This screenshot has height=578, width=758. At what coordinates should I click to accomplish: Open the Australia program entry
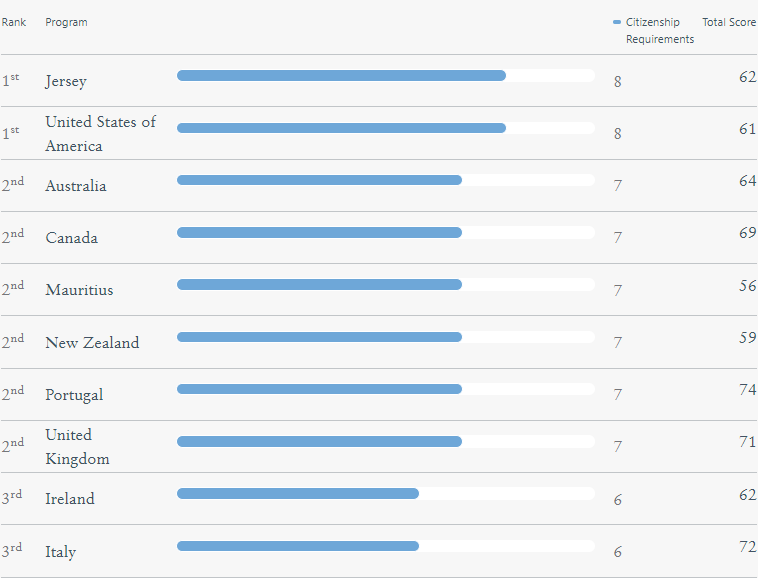pos(76,186)
